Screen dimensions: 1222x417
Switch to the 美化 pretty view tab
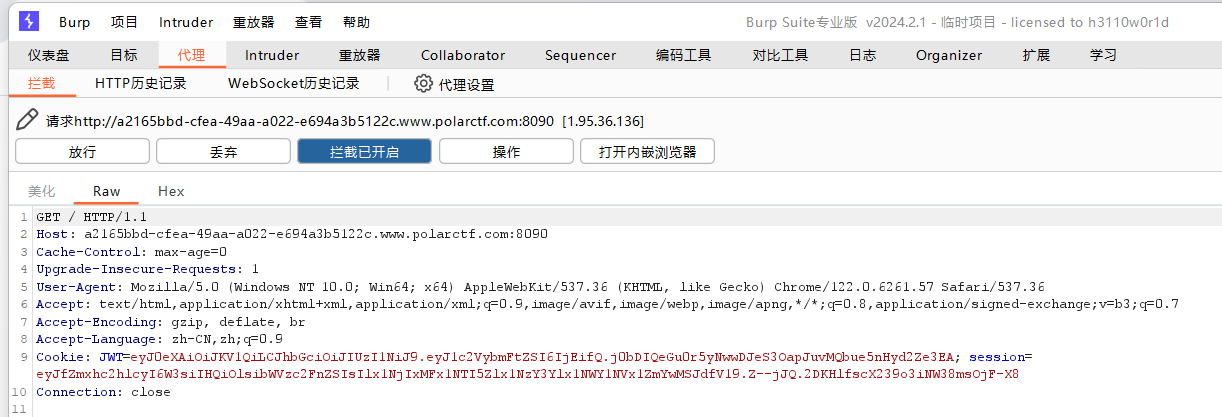point(42,191)
